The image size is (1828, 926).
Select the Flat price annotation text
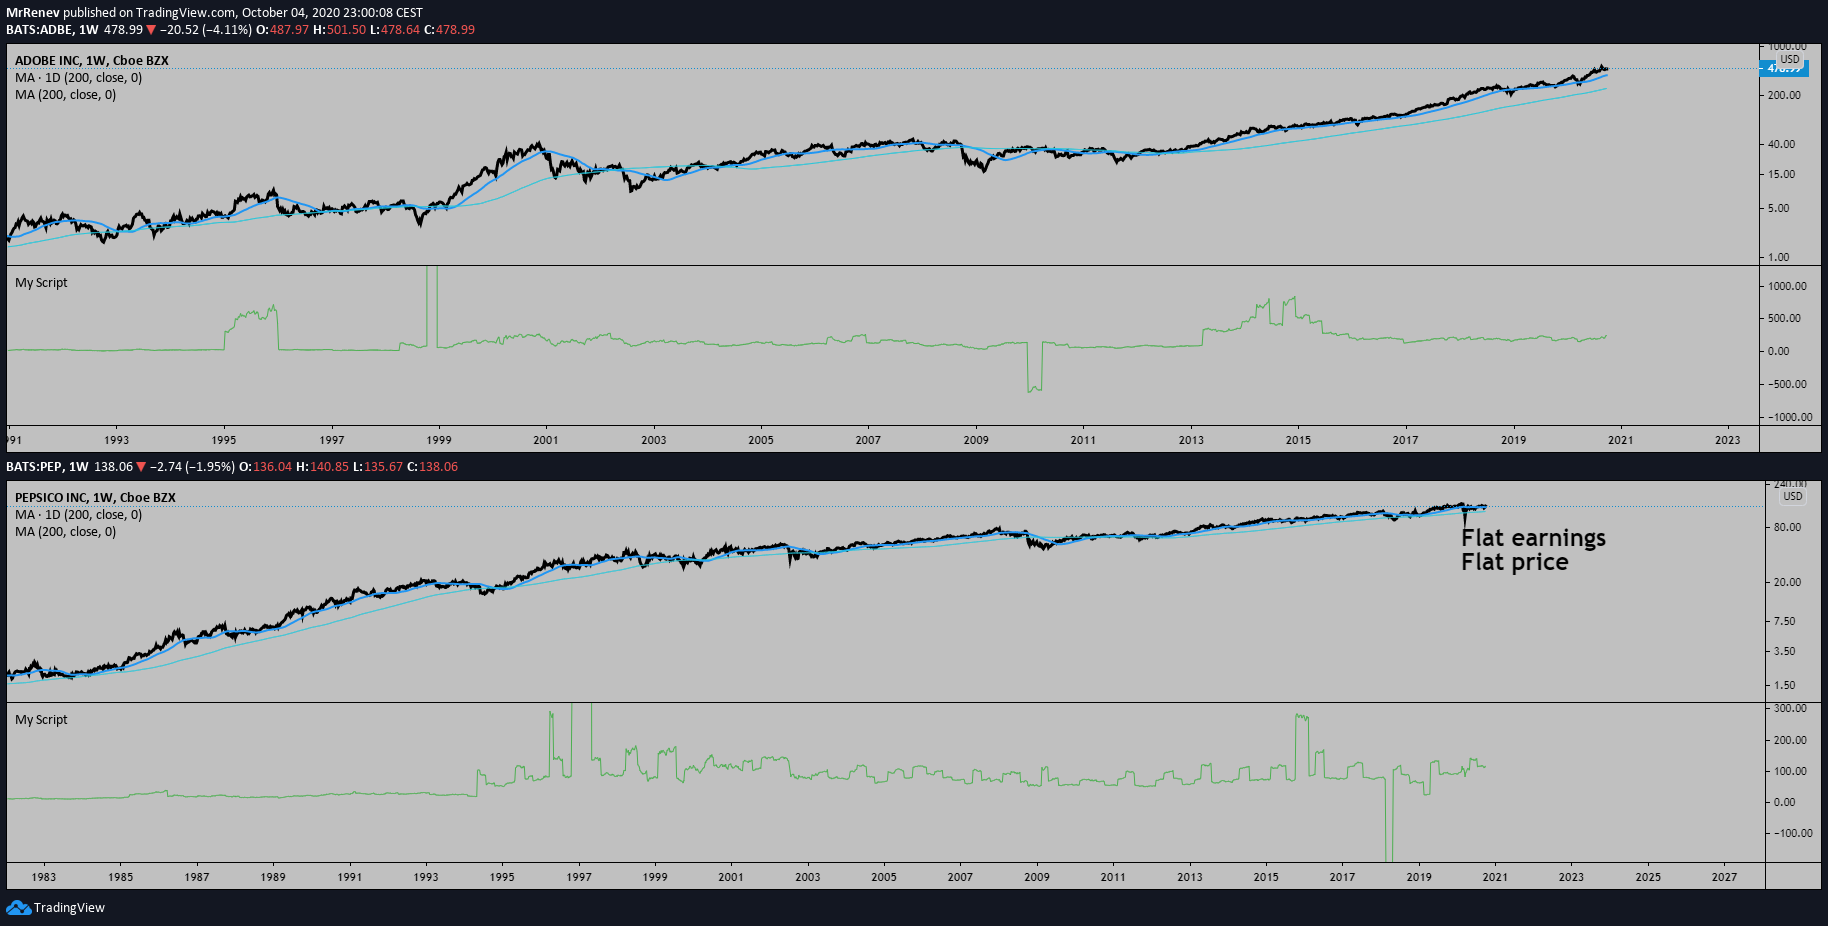point(1514,562)
